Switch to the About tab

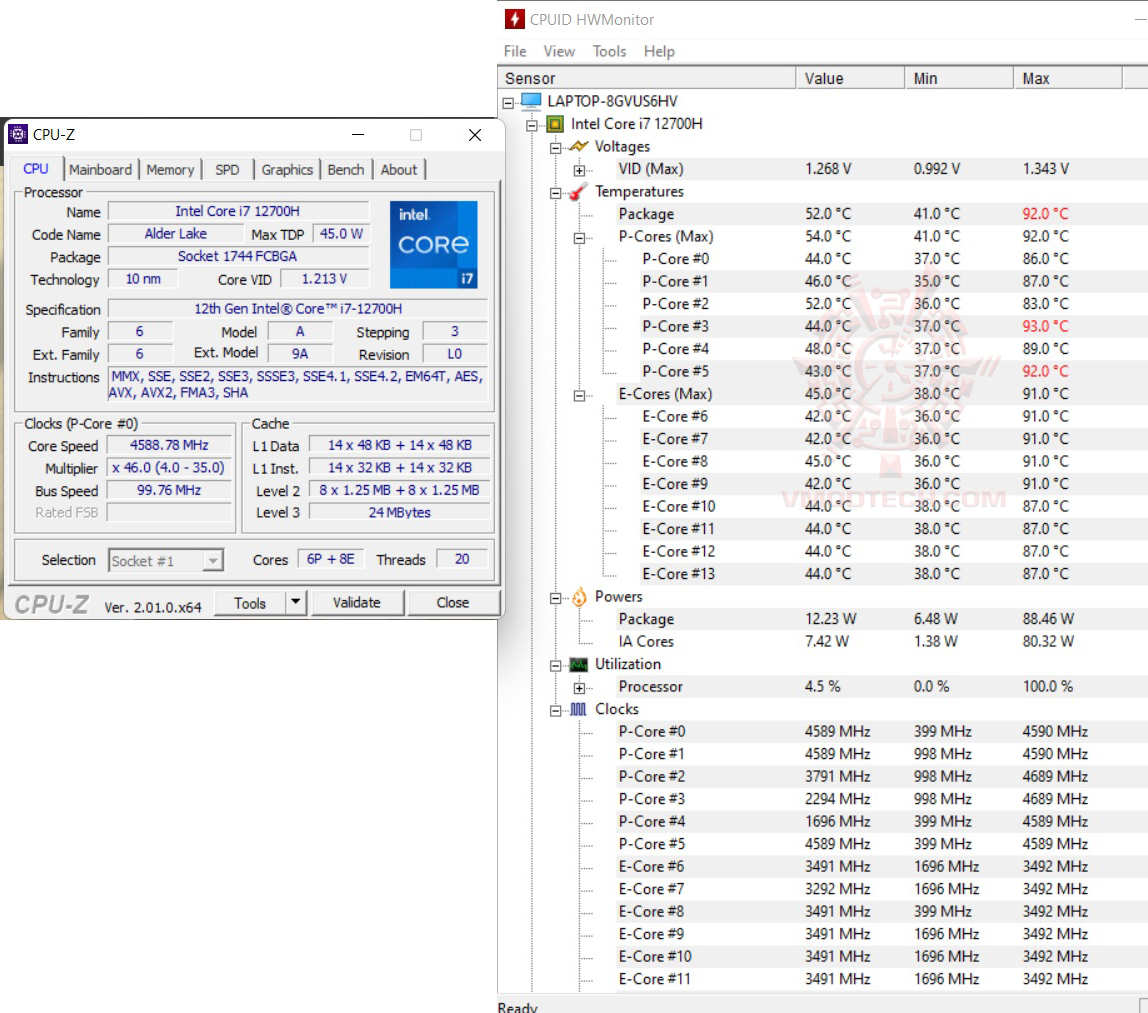[398, 170]
